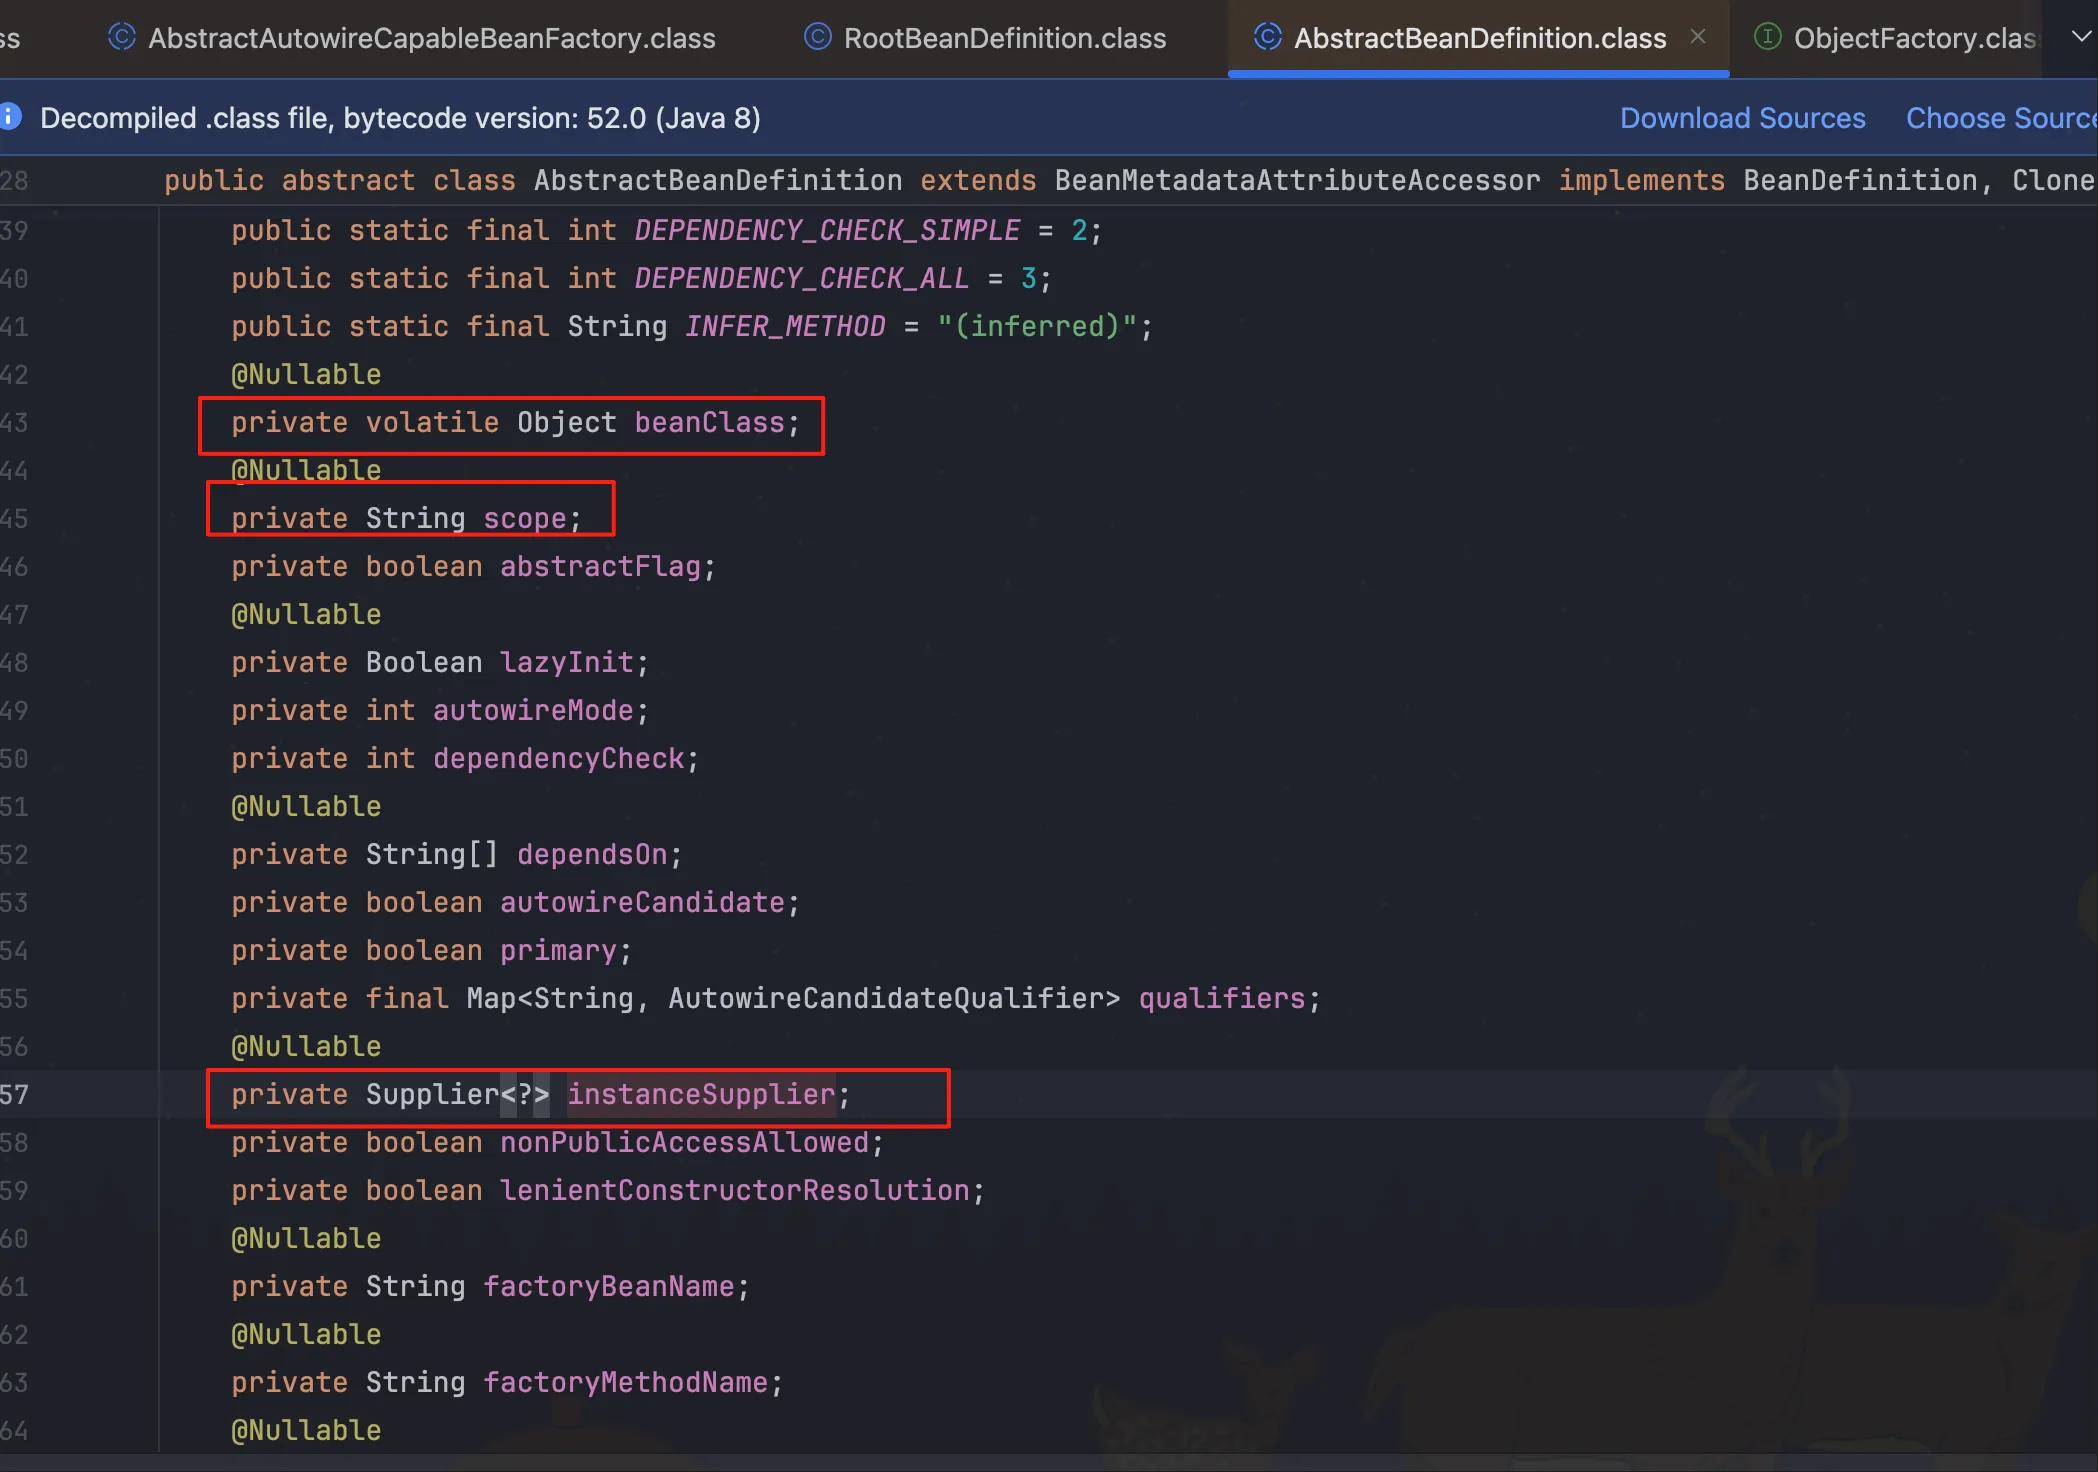Expand the hidden editor tabs dropdown chevron
Viewport: 2098px width, 1472px height.
click(x=2081, y=37)
